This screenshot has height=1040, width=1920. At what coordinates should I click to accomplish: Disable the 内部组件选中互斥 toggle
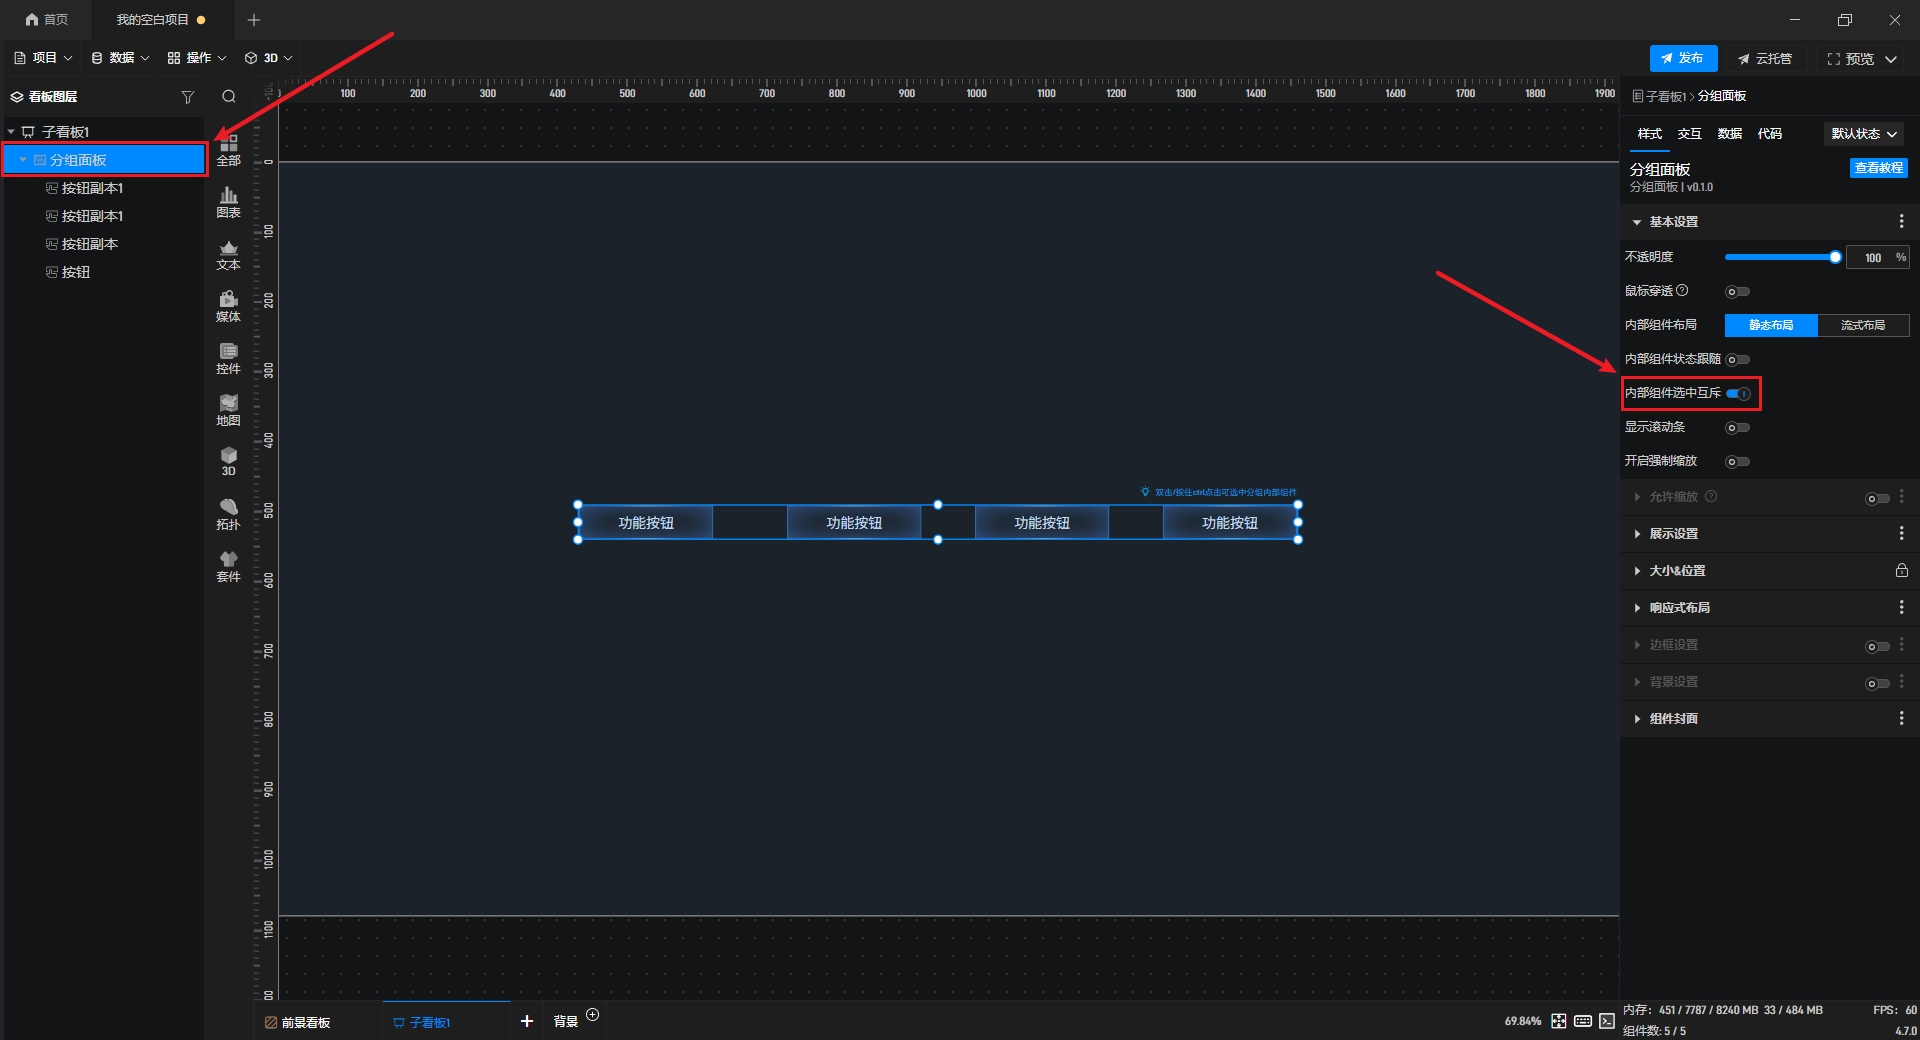tap(1738, 394)
